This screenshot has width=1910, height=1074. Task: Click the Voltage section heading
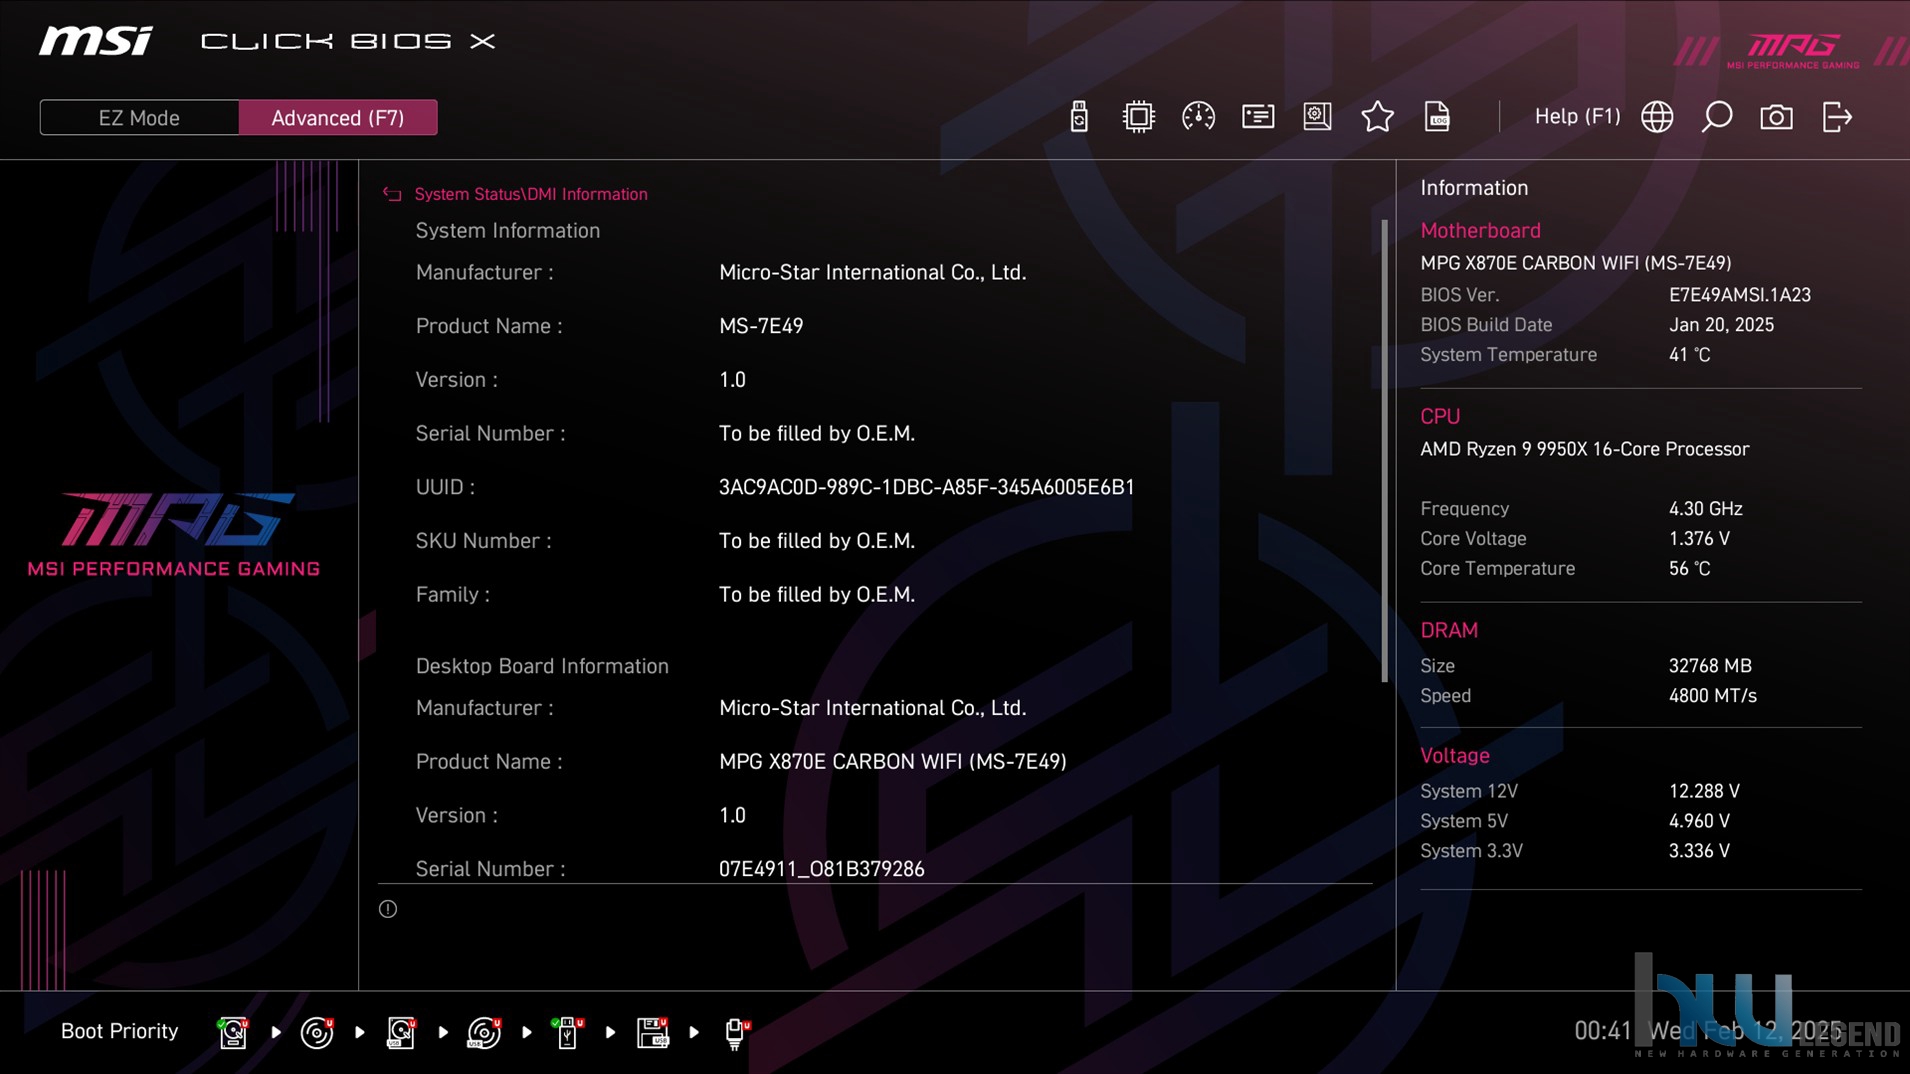1454,756
